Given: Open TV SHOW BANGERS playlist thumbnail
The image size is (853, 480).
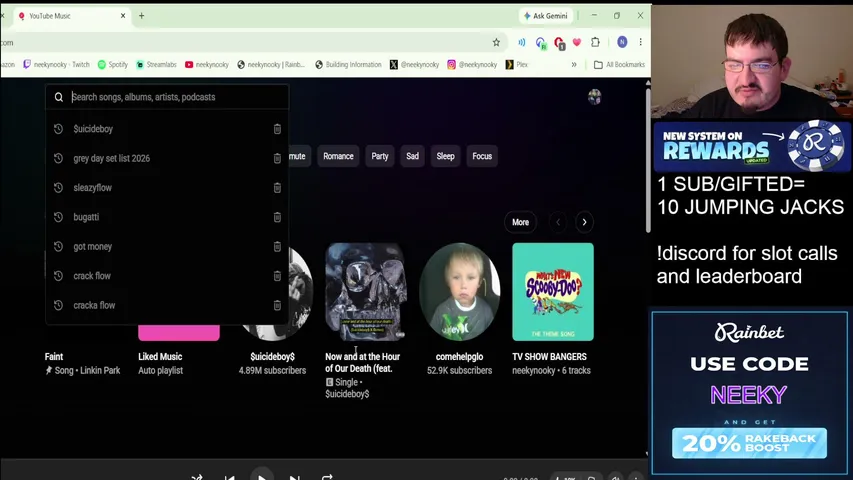Looking at the screenshot, I should [x=553, y=292].
